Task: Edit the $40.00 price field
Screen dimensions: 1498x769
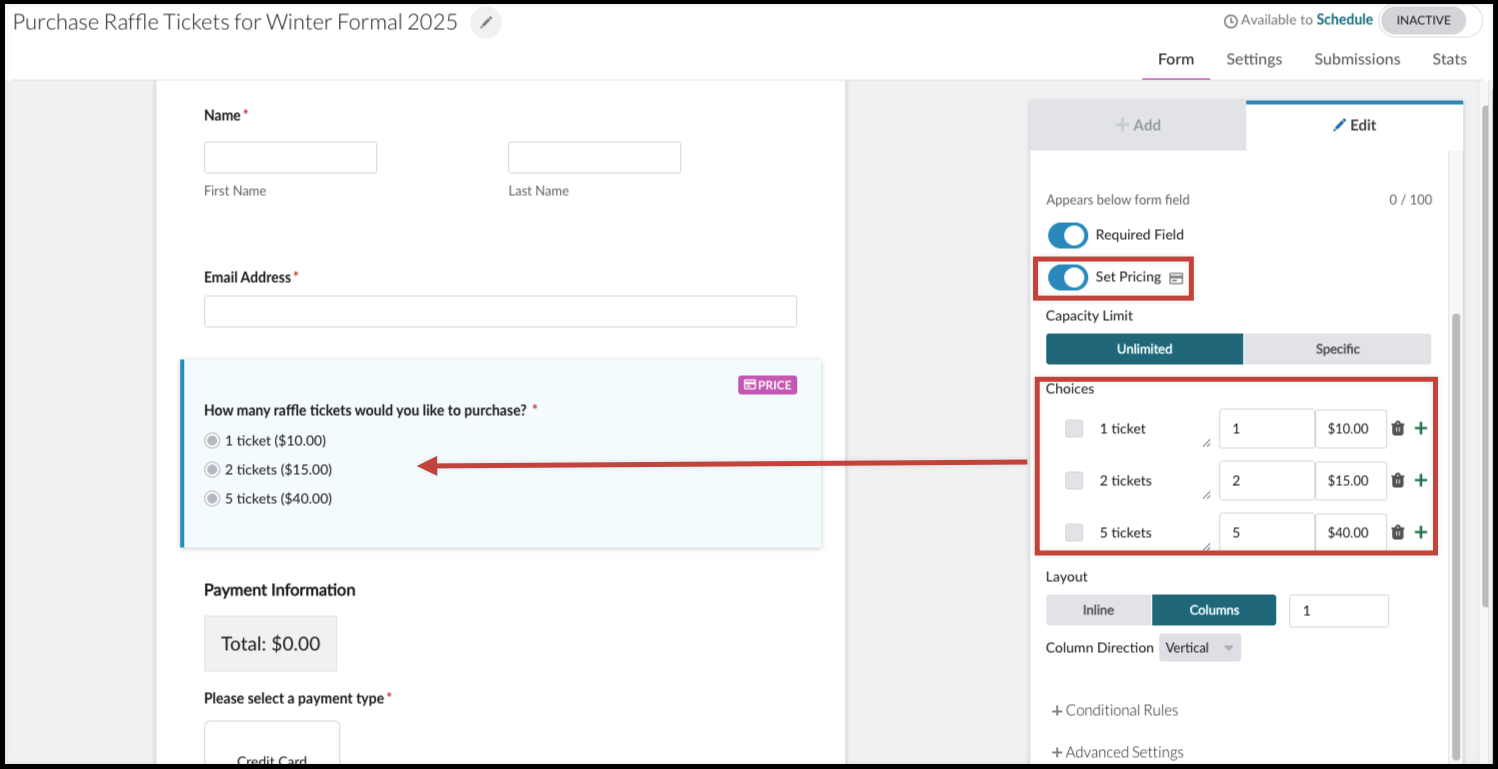Action: 1351,532
